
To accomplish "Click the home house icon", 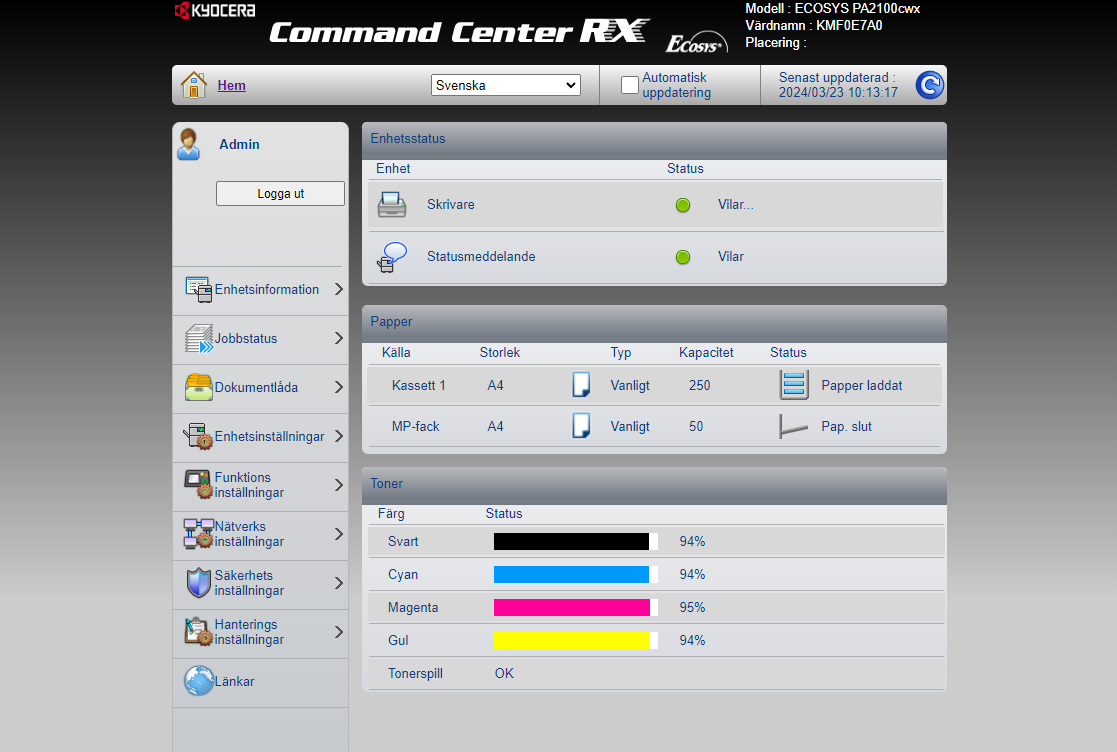I will pyautogui.click(x=194, y=85).
